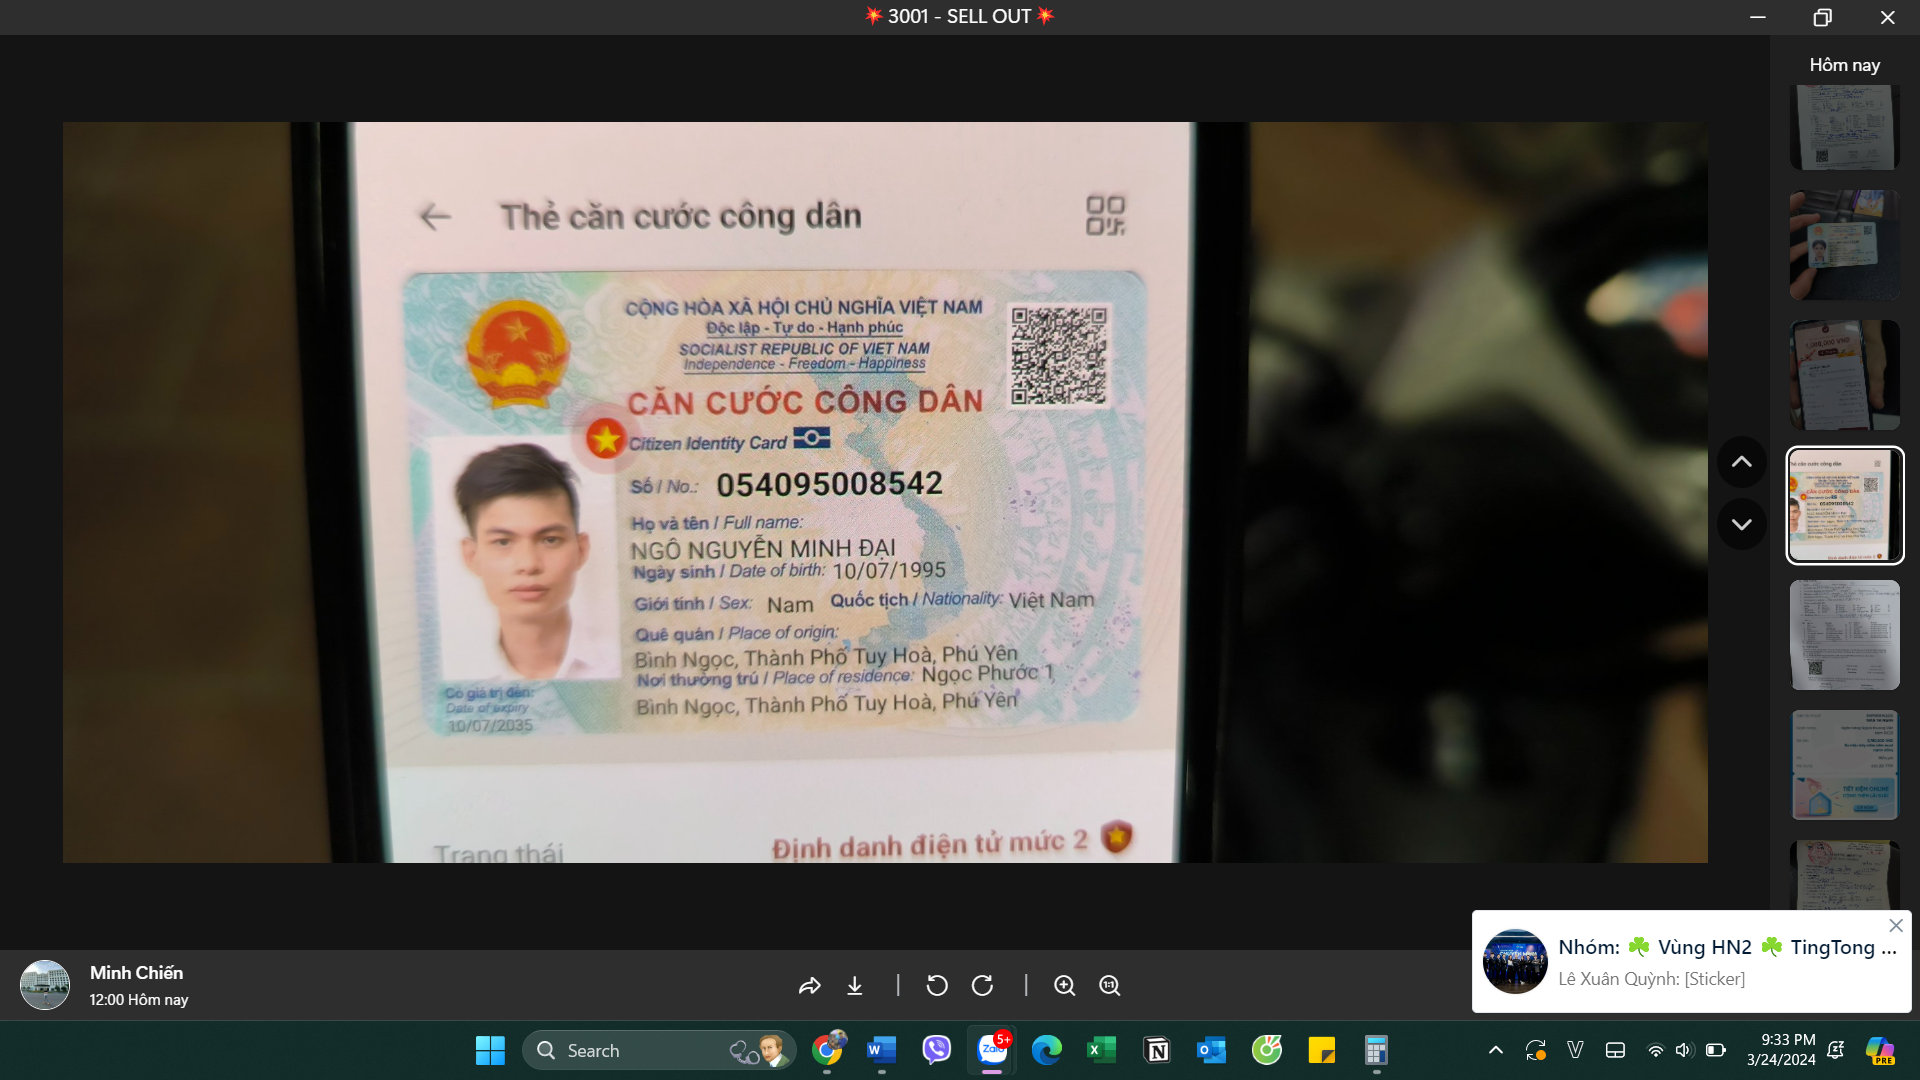The width and height of the screenshot is (1920, 1080).
Task: Select third thumbnail showing phone screen
Action: click(x=1844, y=375)
